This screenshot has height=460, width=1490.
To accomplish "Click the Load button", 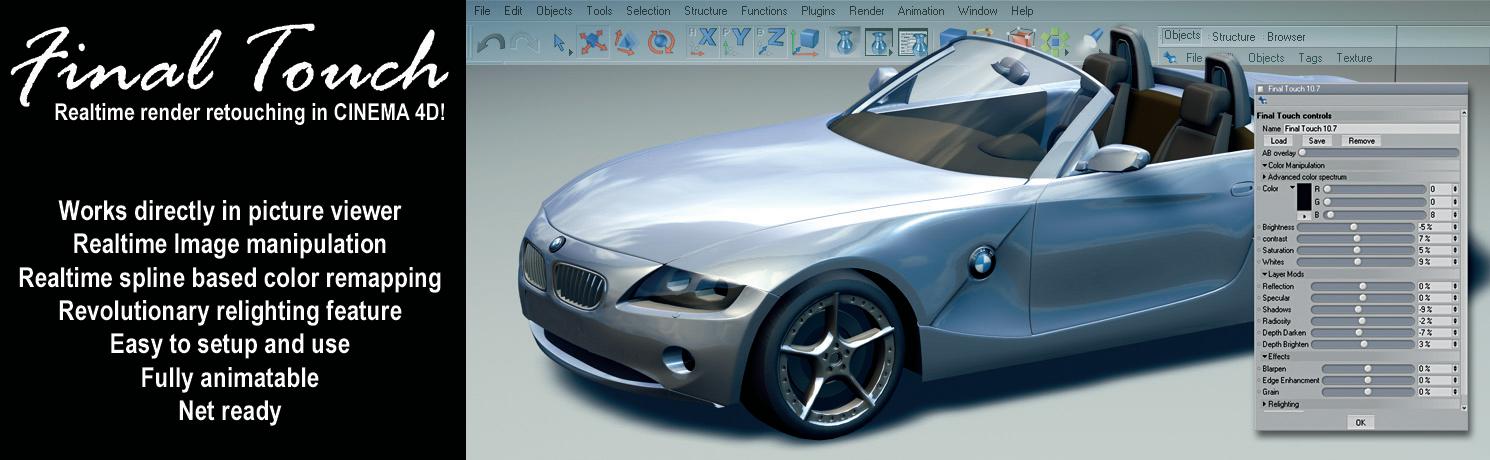I will pos(1278,141).
